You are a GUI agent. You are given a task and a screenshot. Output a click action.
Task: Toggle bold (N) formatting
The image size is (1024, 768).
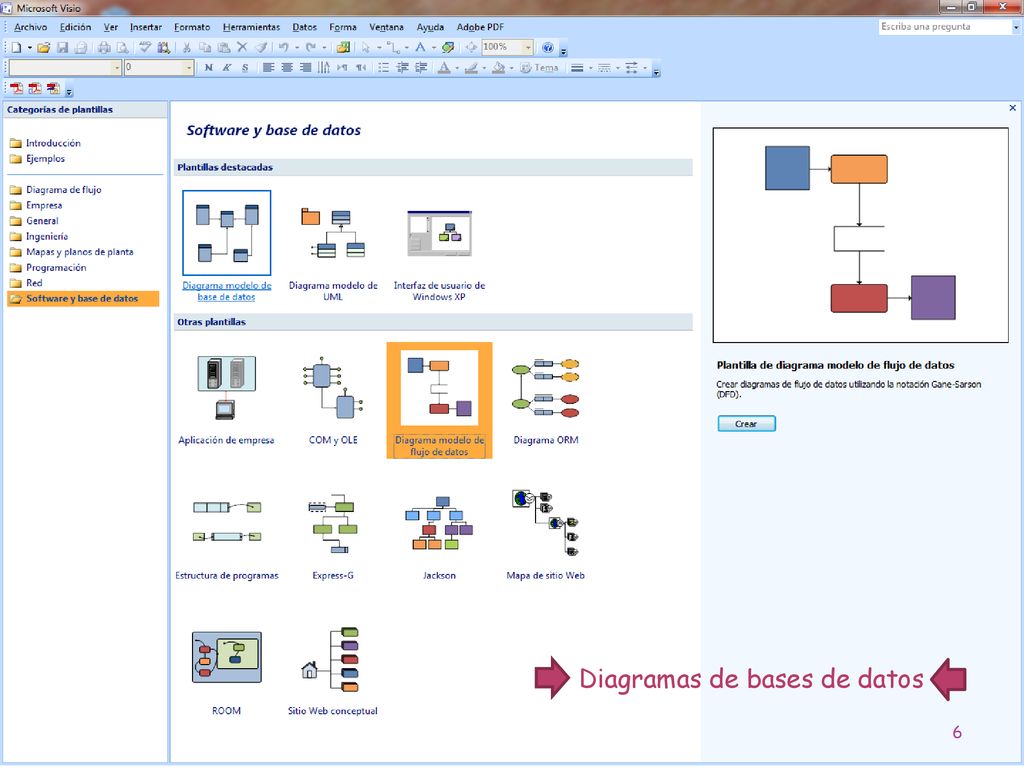click(208, 67)
